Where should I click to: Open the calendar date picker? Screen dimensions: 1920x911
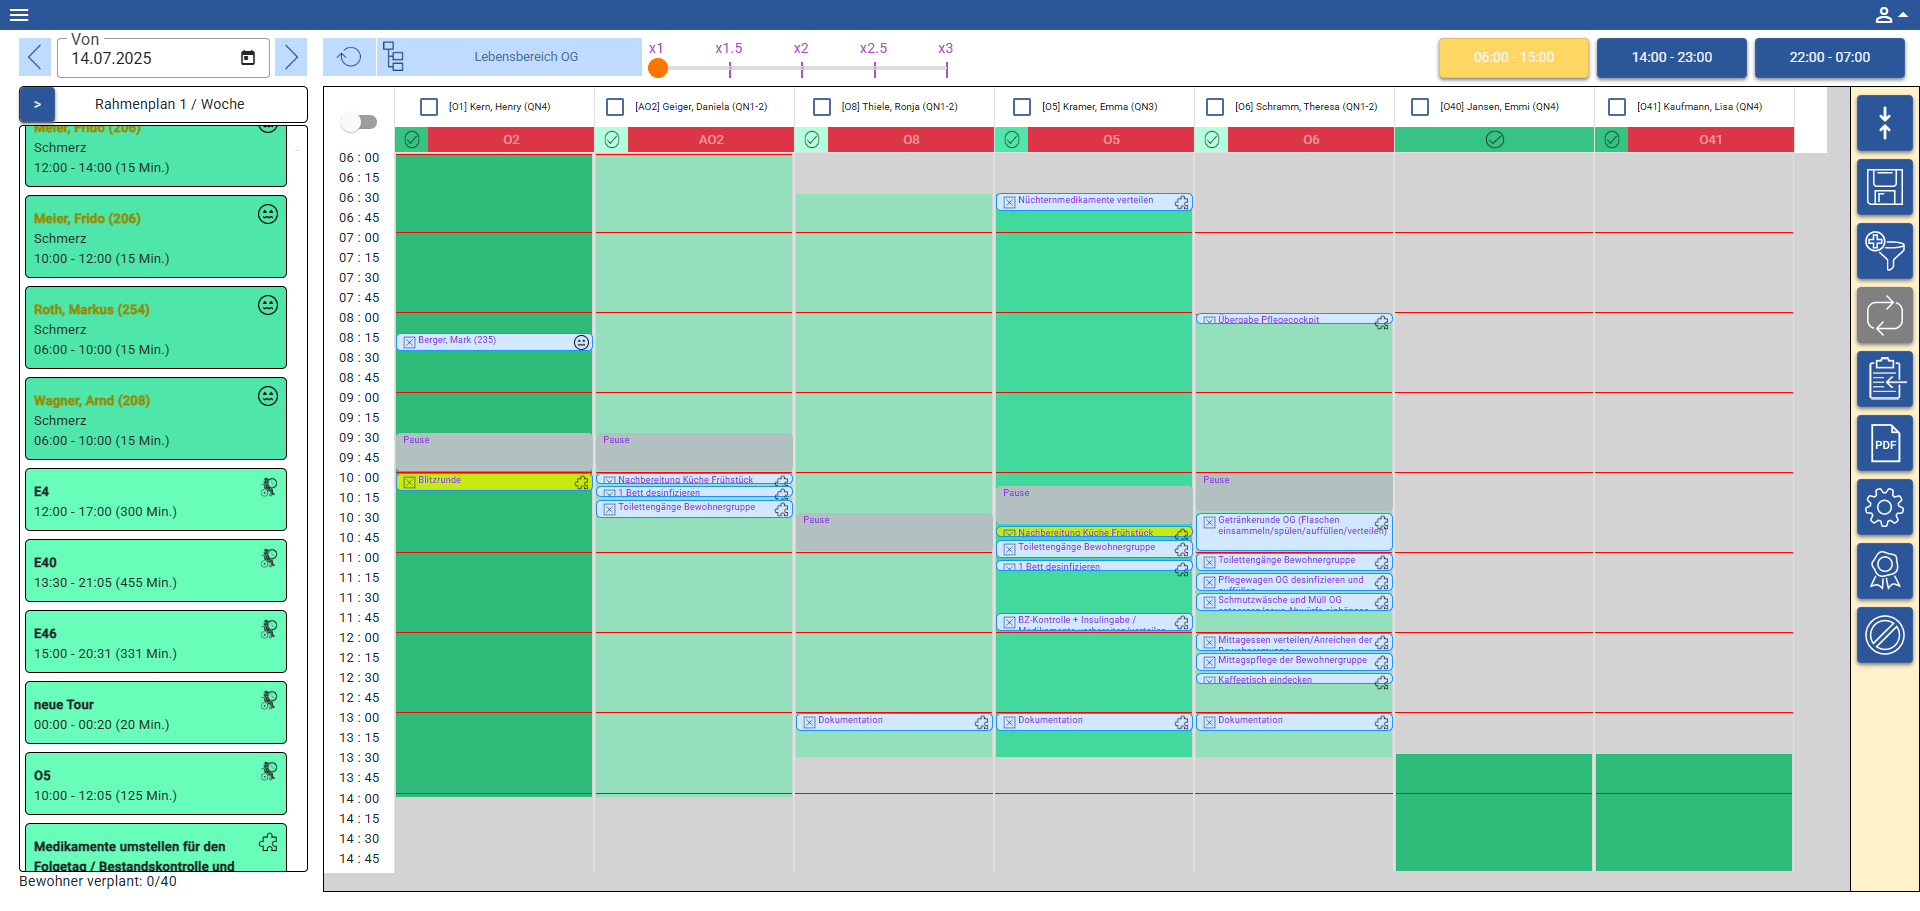pyautogui.click(x=248, y=58)
